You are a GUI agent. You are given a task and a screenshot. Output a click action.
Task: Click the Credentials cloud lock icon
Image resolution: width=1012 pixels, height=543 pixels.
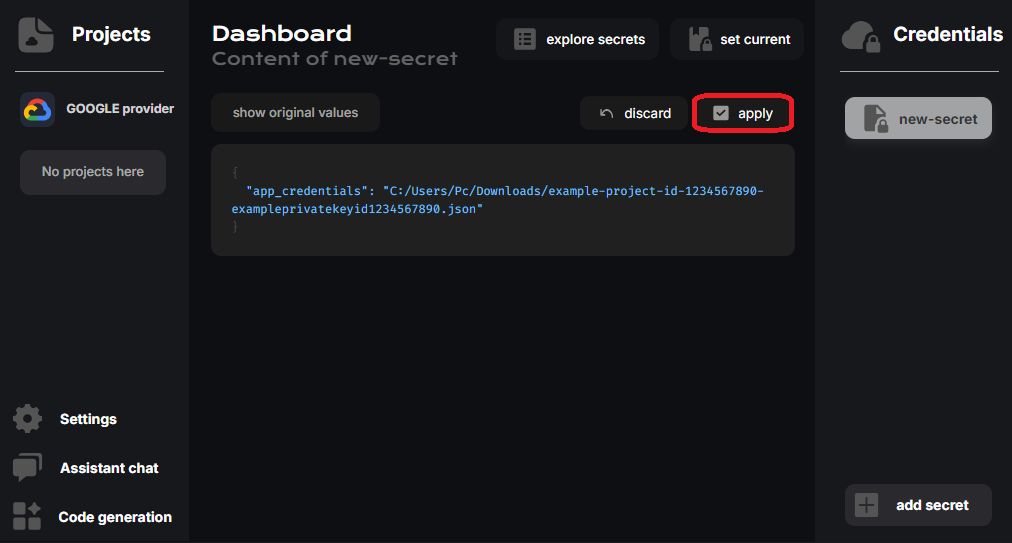tap(861, 36)
